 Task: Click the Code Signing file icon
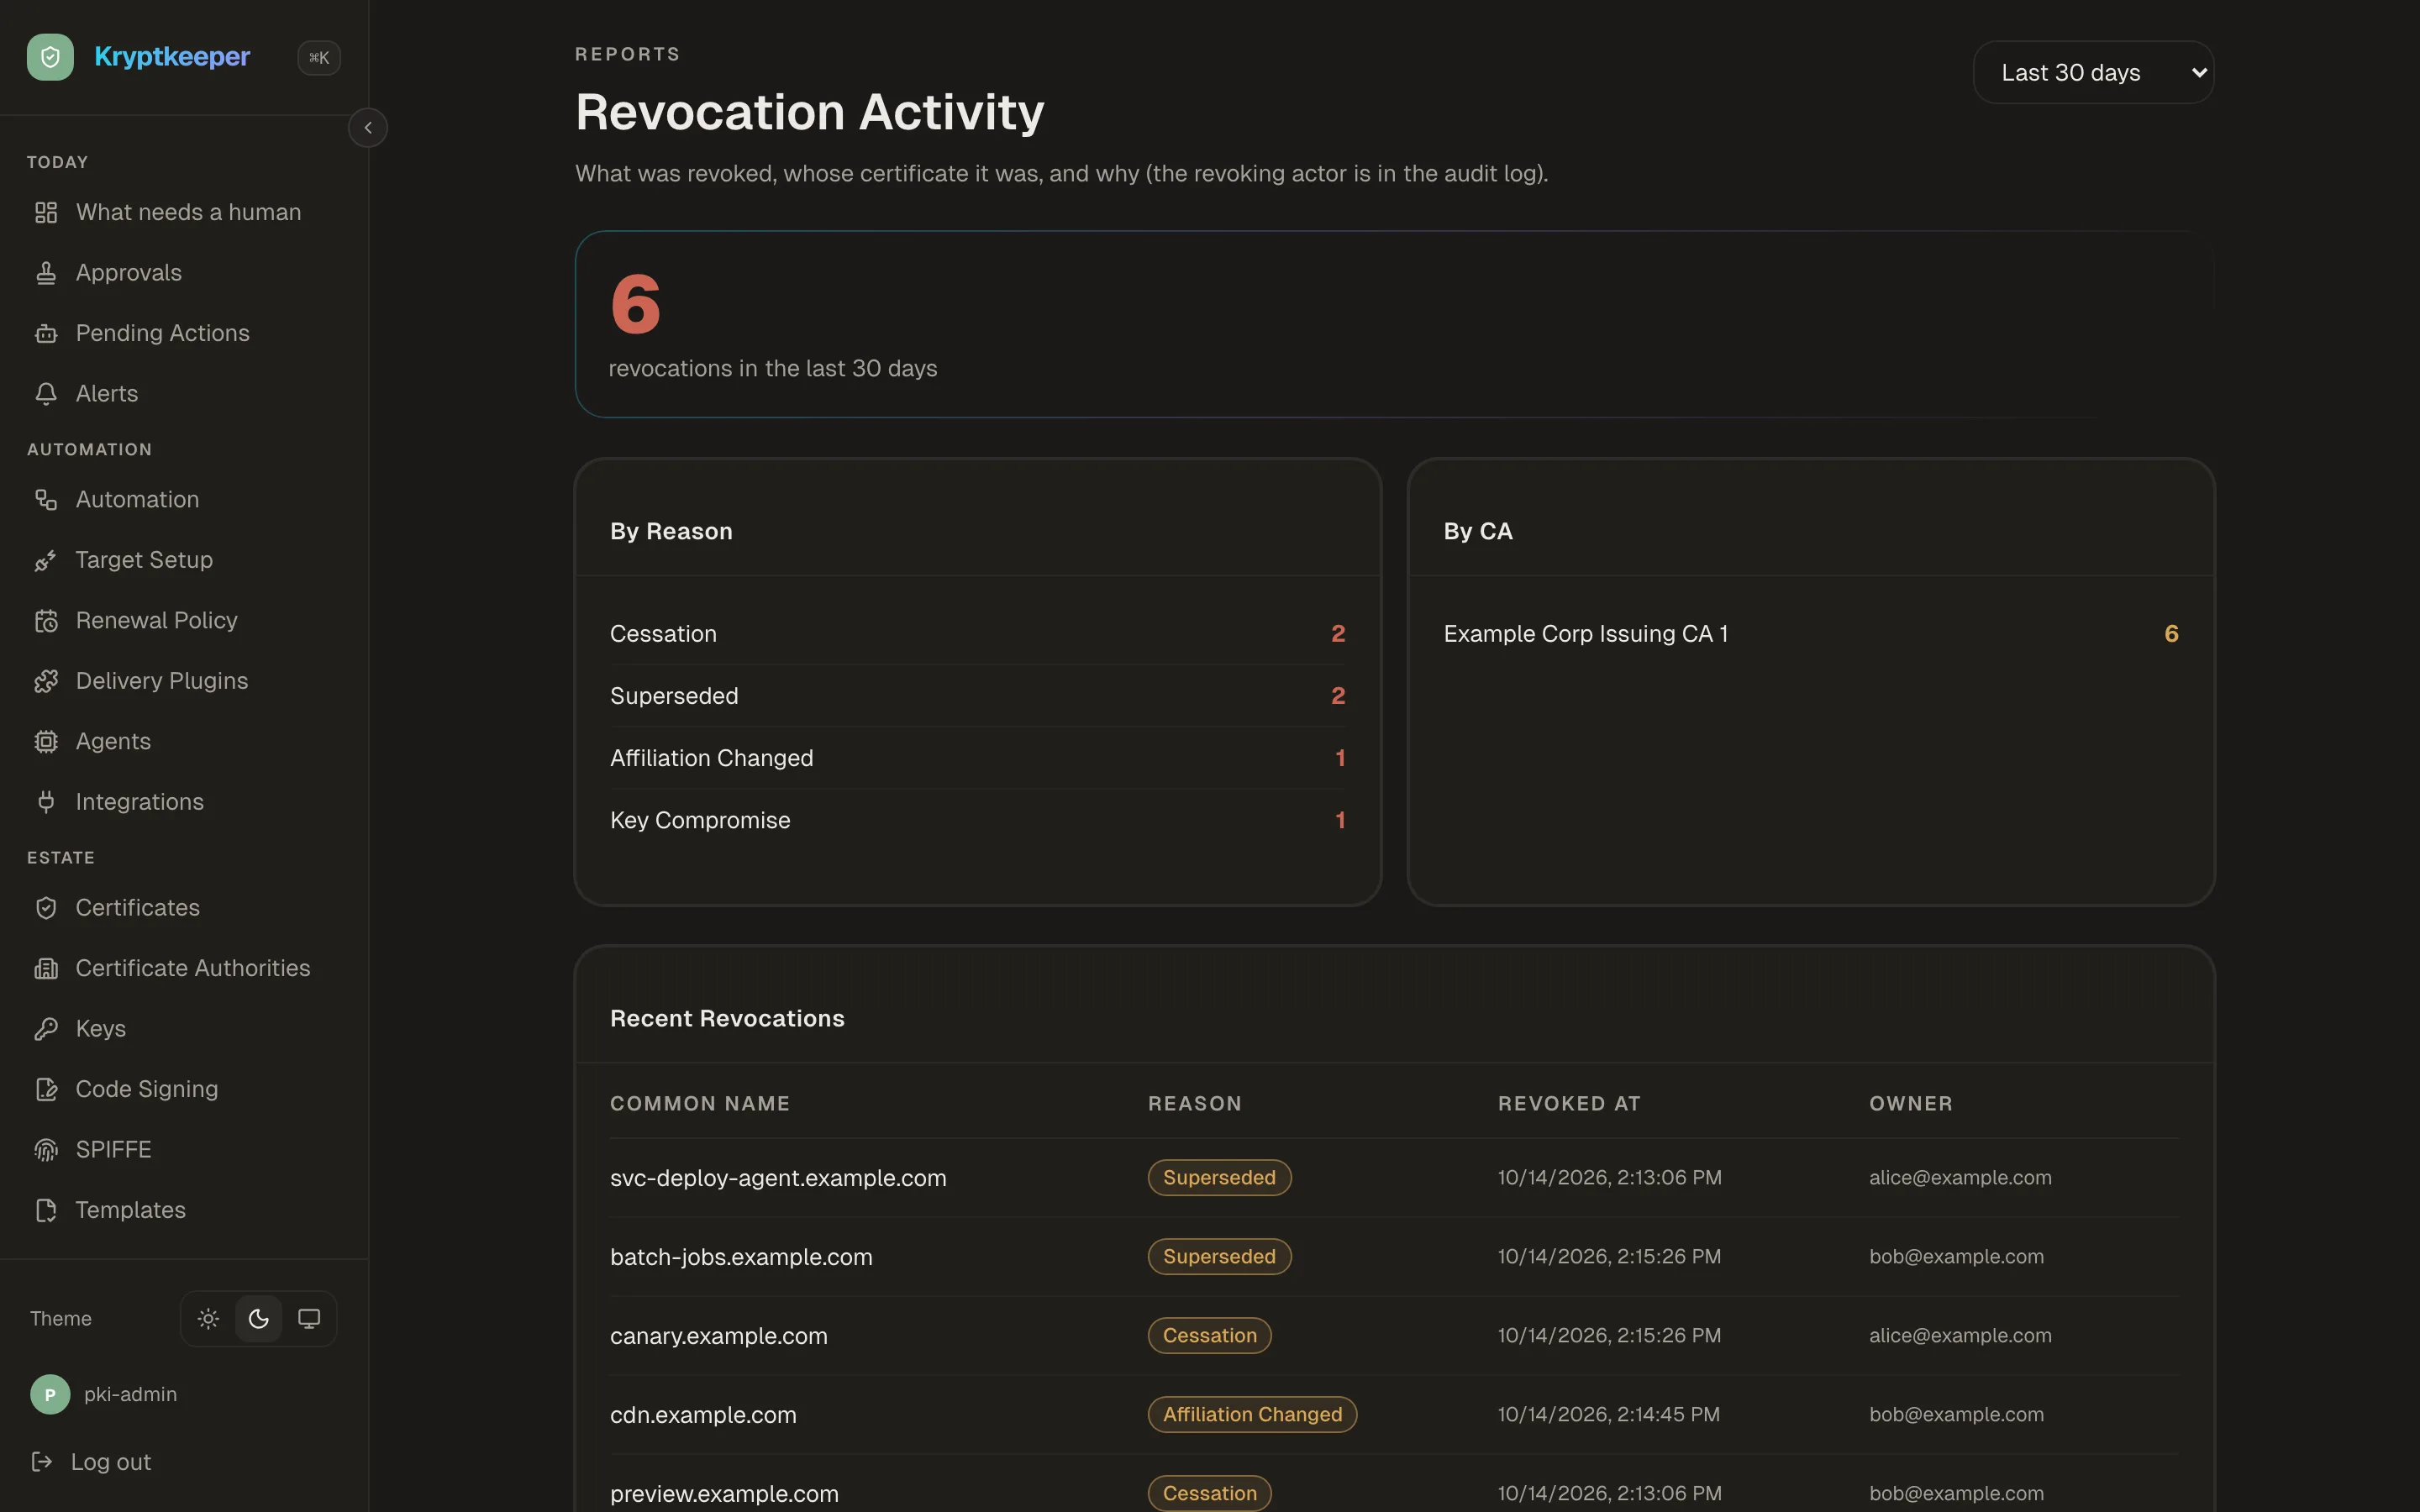(x=46, y=1089)
